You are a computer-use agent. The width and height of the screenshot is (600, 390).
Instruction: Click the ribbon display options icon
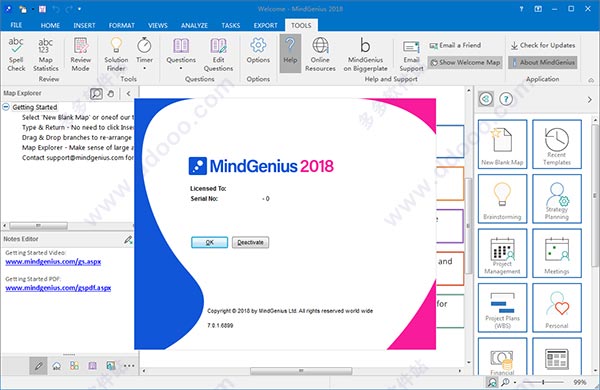point(538,9)
